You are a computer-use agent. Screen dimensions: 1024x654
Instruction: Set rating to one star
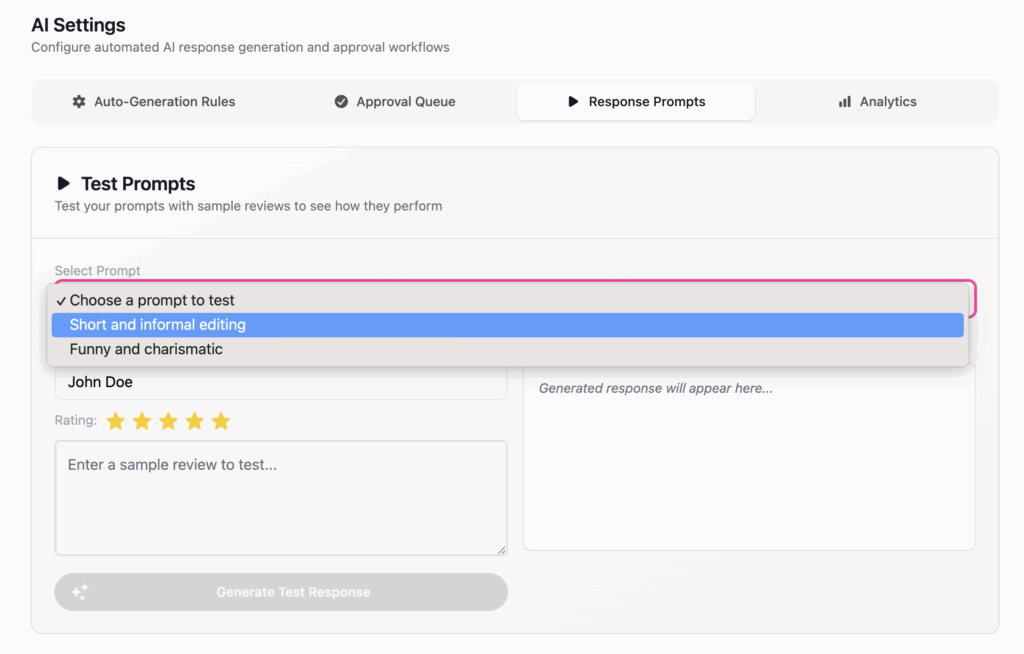tap(116, 421)
